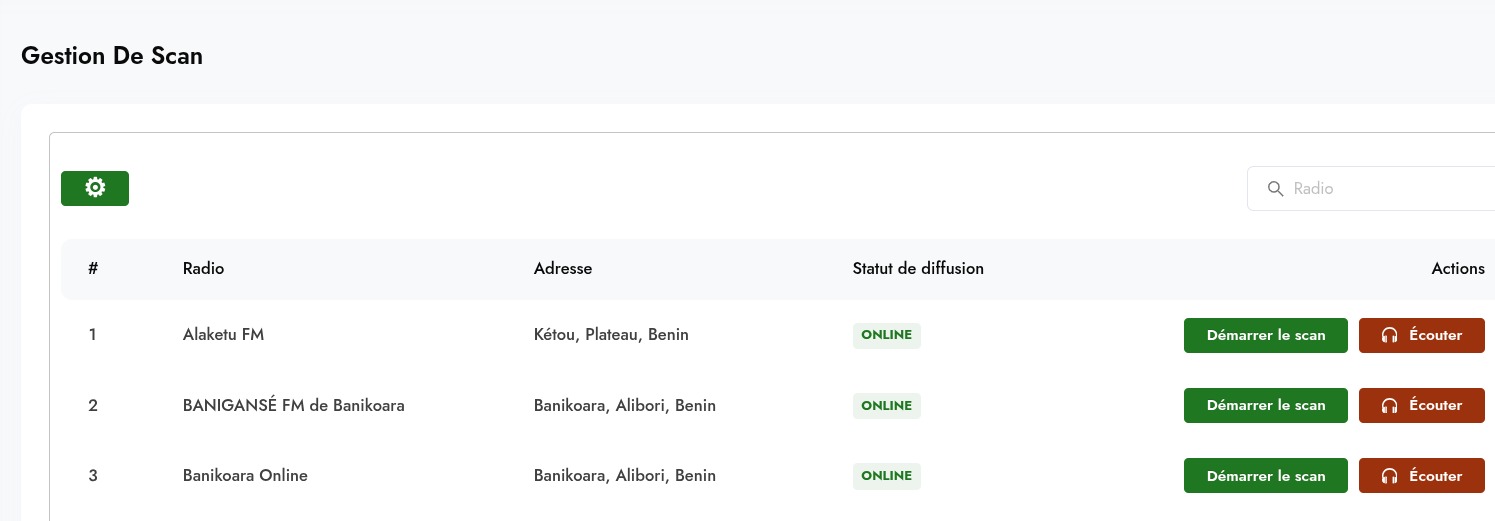The width and height of the screenshot is (1495, 521).
Task: Select the Adresse column header
Action: click(563, 269)
